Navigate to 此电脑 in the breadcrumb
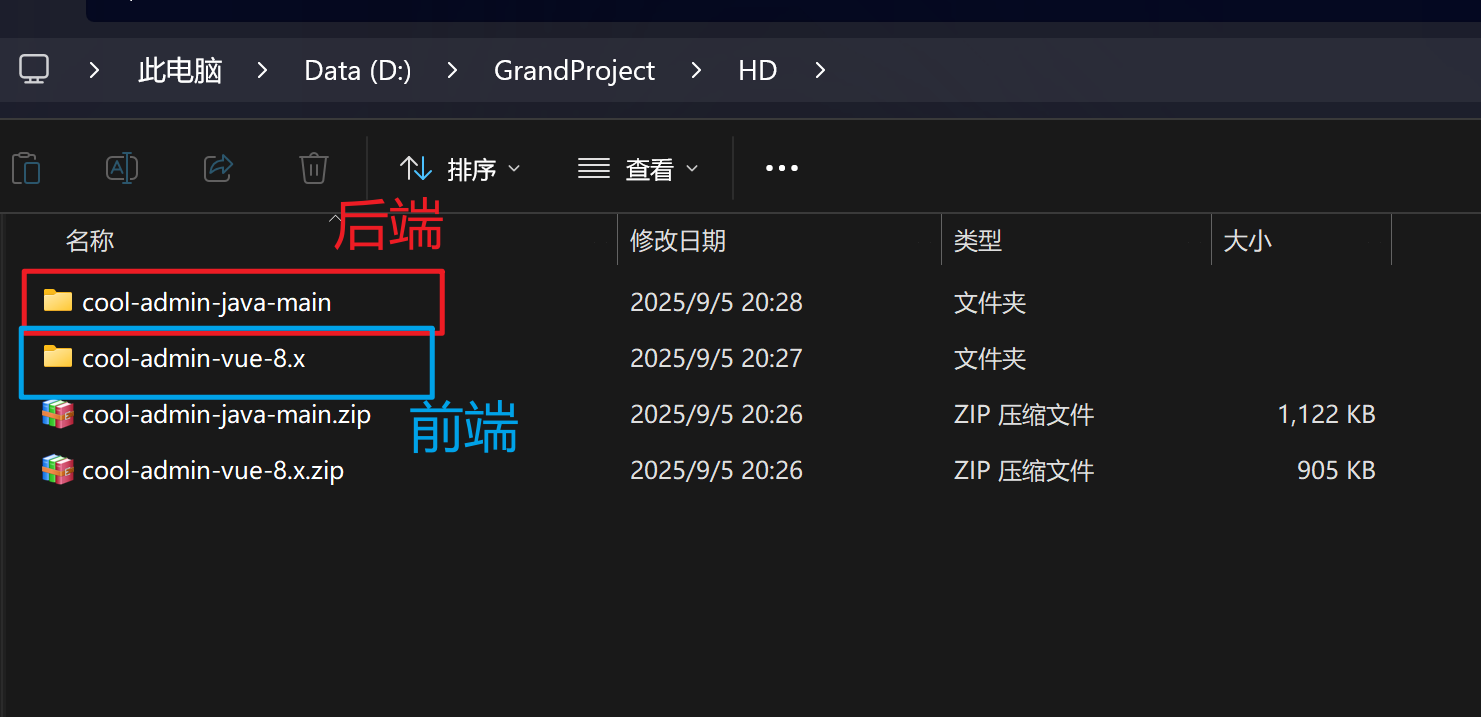 pyautogui.click(x=179, y=70)
